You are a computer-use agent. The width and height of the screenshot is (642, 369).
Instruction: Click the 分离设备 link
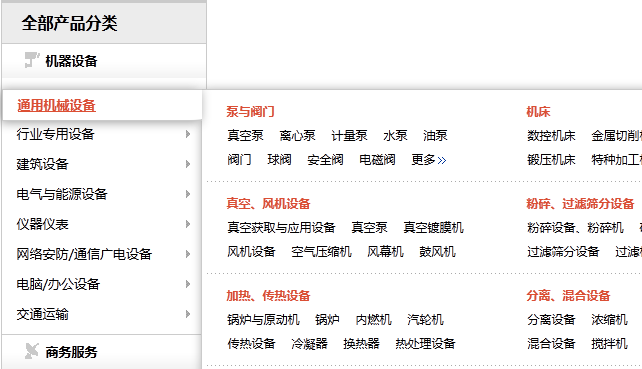click(x=552, y=319)
